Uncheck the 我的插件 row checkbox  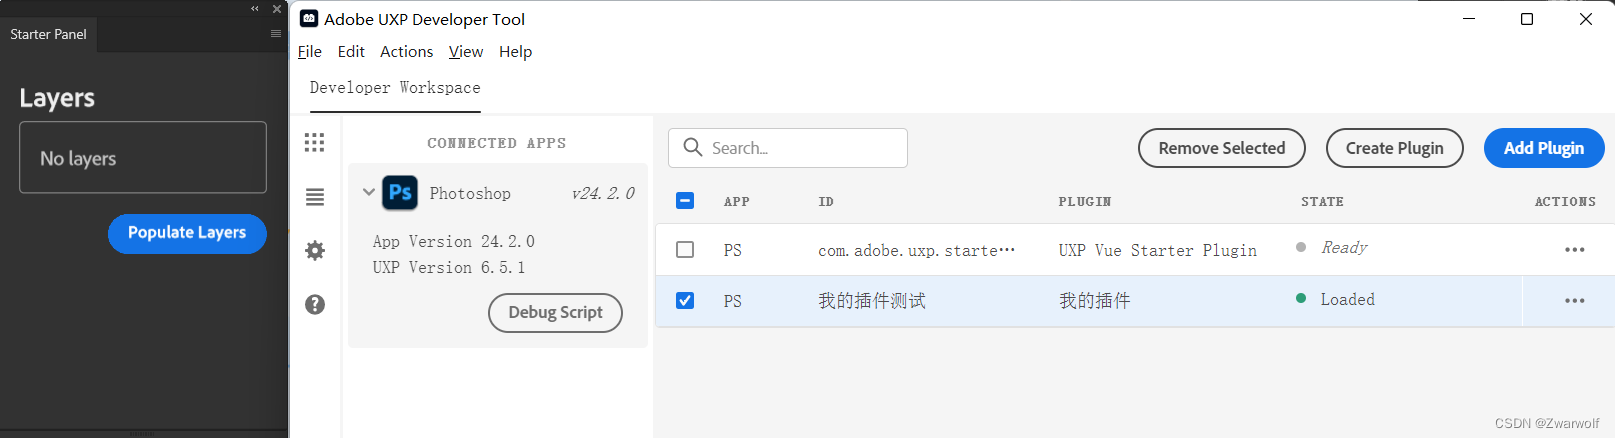click(685, 300)
